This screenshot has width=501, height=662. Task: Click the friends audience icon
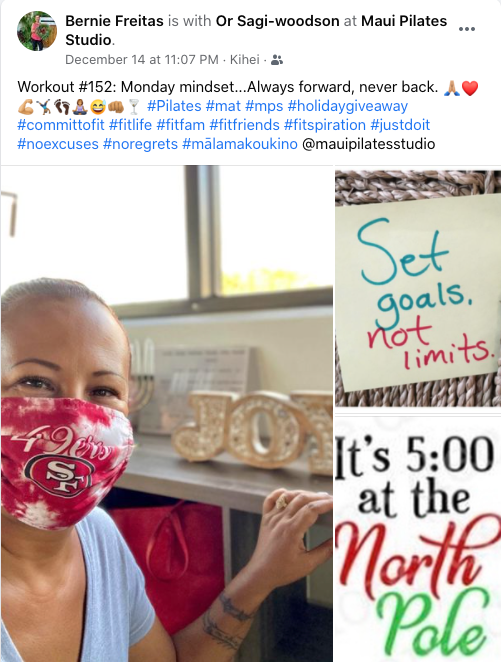coord(277,60)
